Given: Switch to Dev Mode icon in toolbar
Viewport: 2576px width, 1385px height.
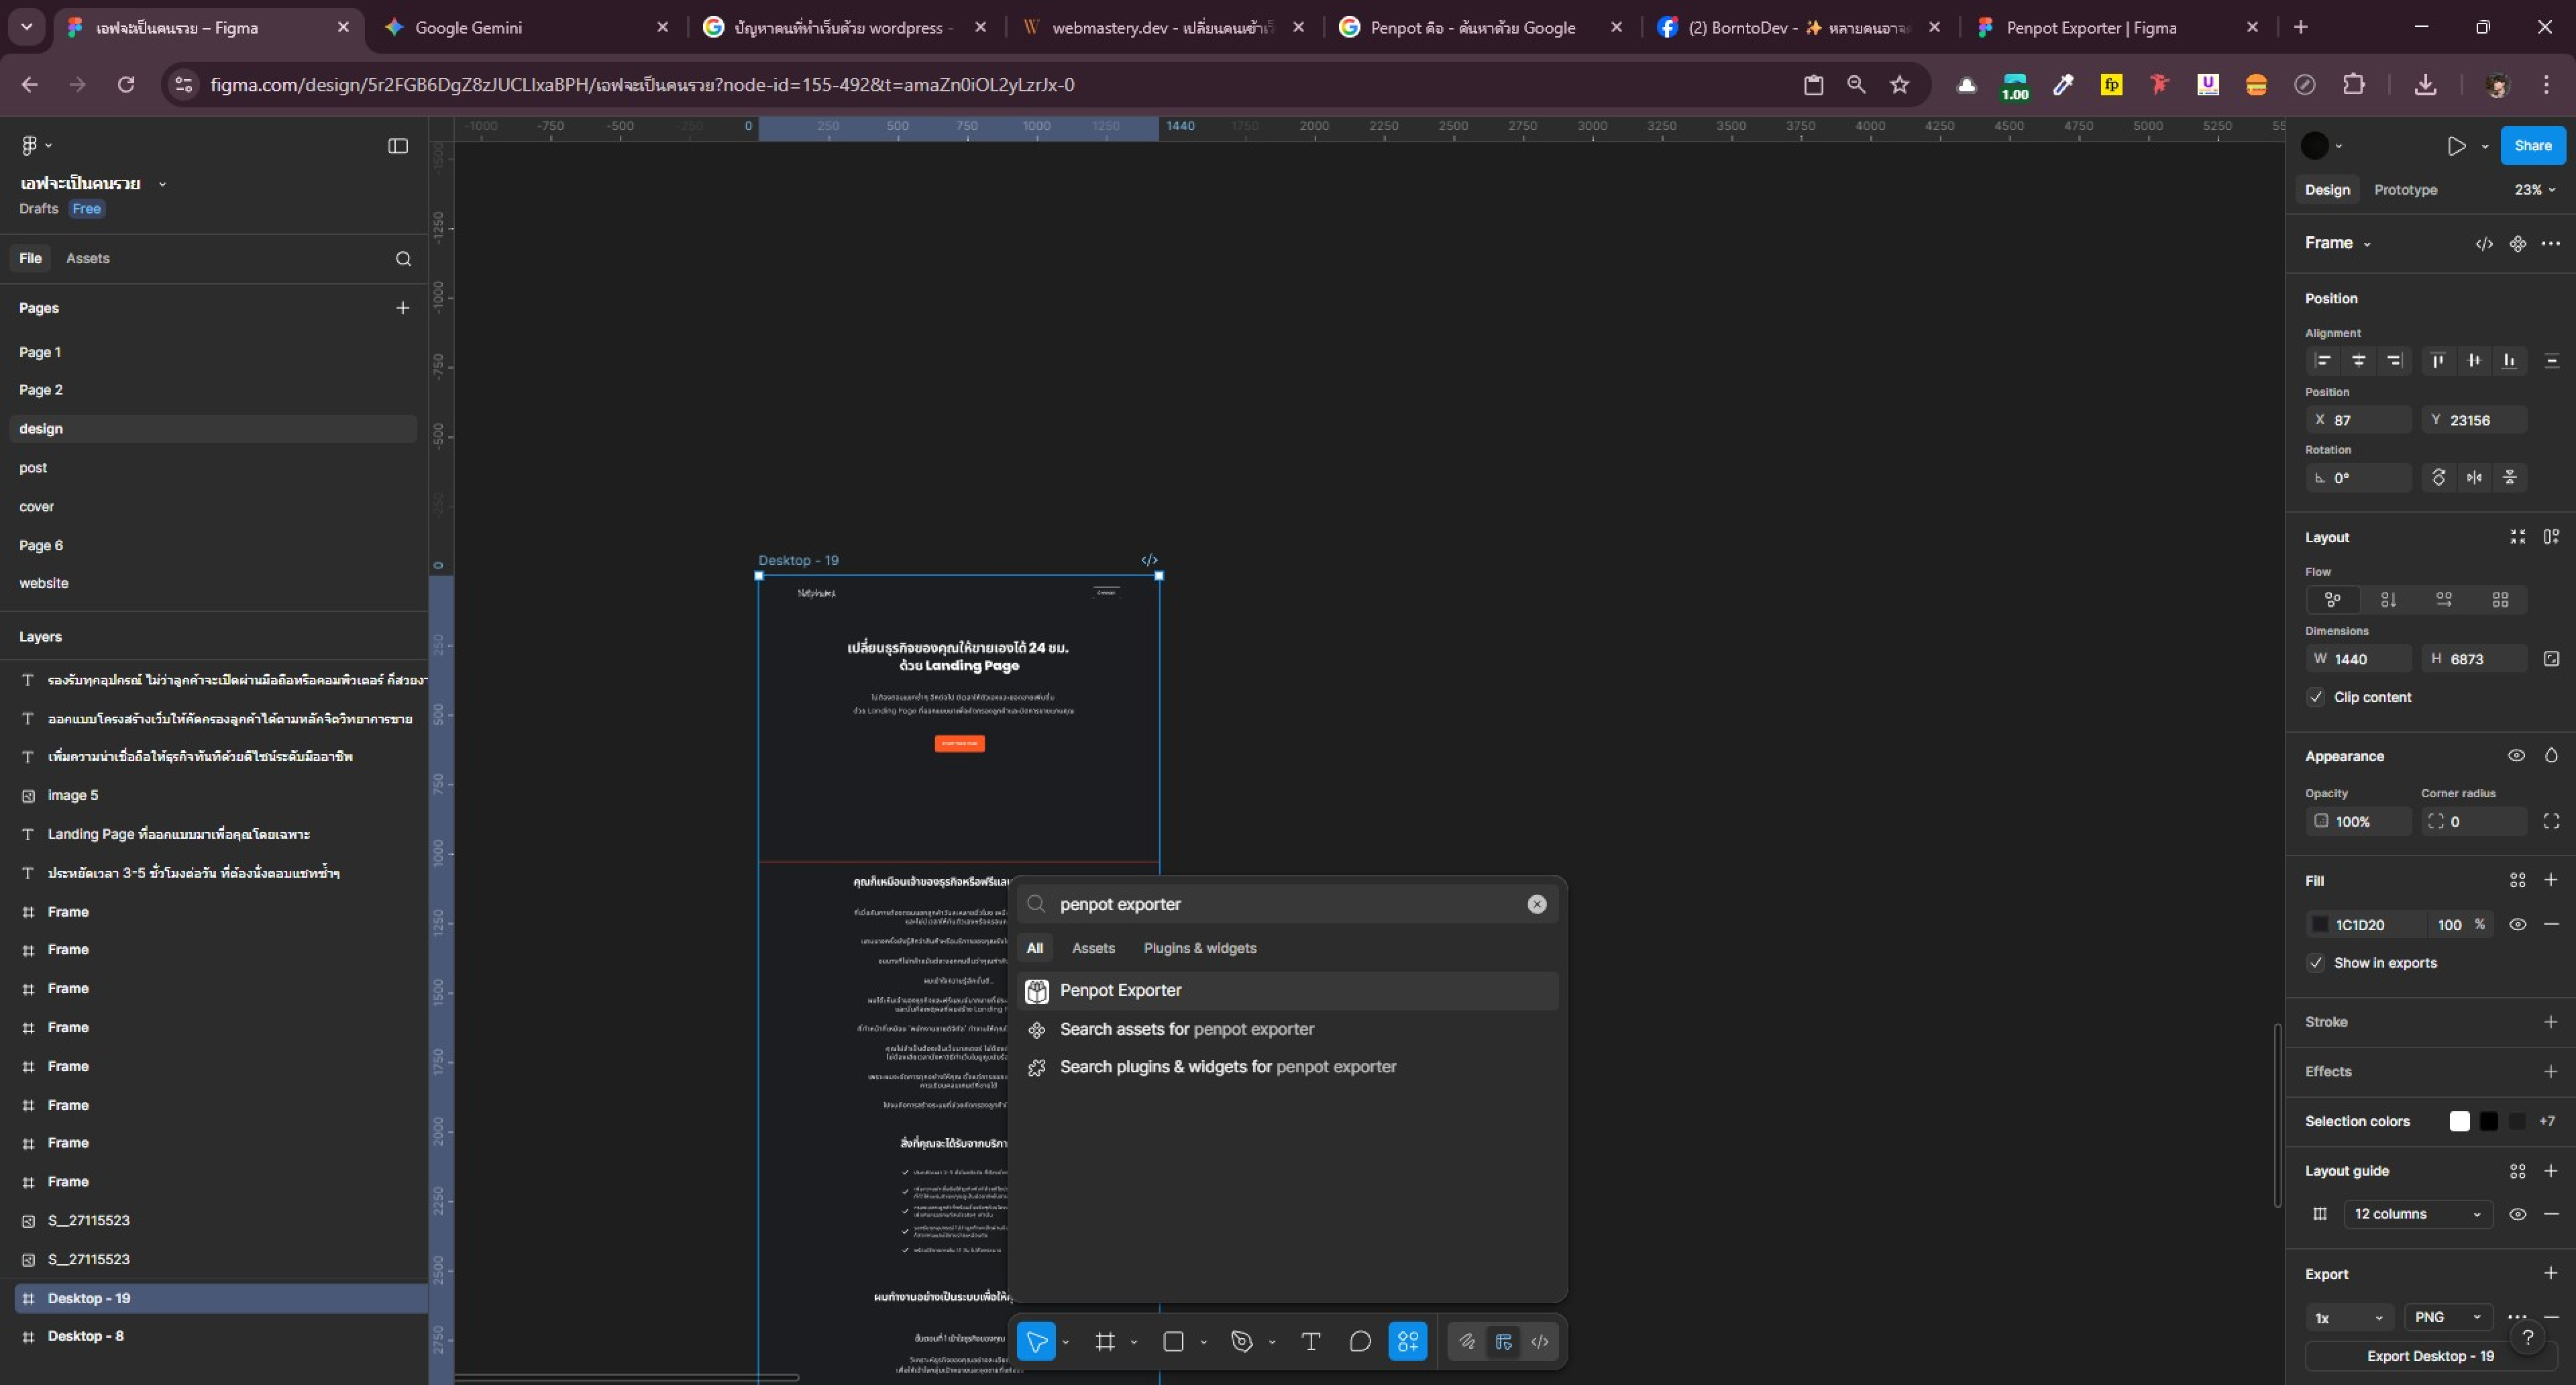Looking at the screenshot, I should click(1540, 1342).
